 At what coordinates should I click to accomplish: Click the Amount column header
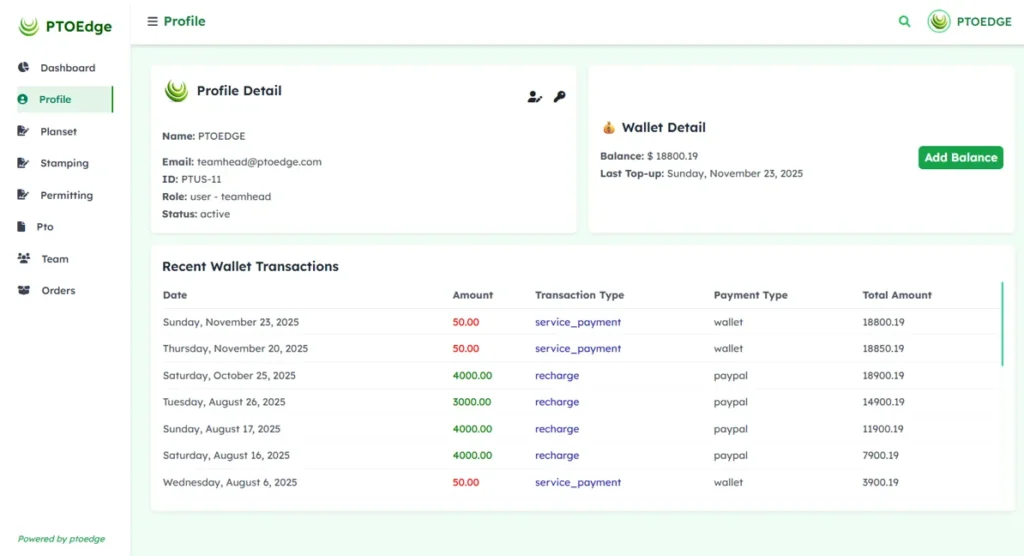(x=473, y=295)
